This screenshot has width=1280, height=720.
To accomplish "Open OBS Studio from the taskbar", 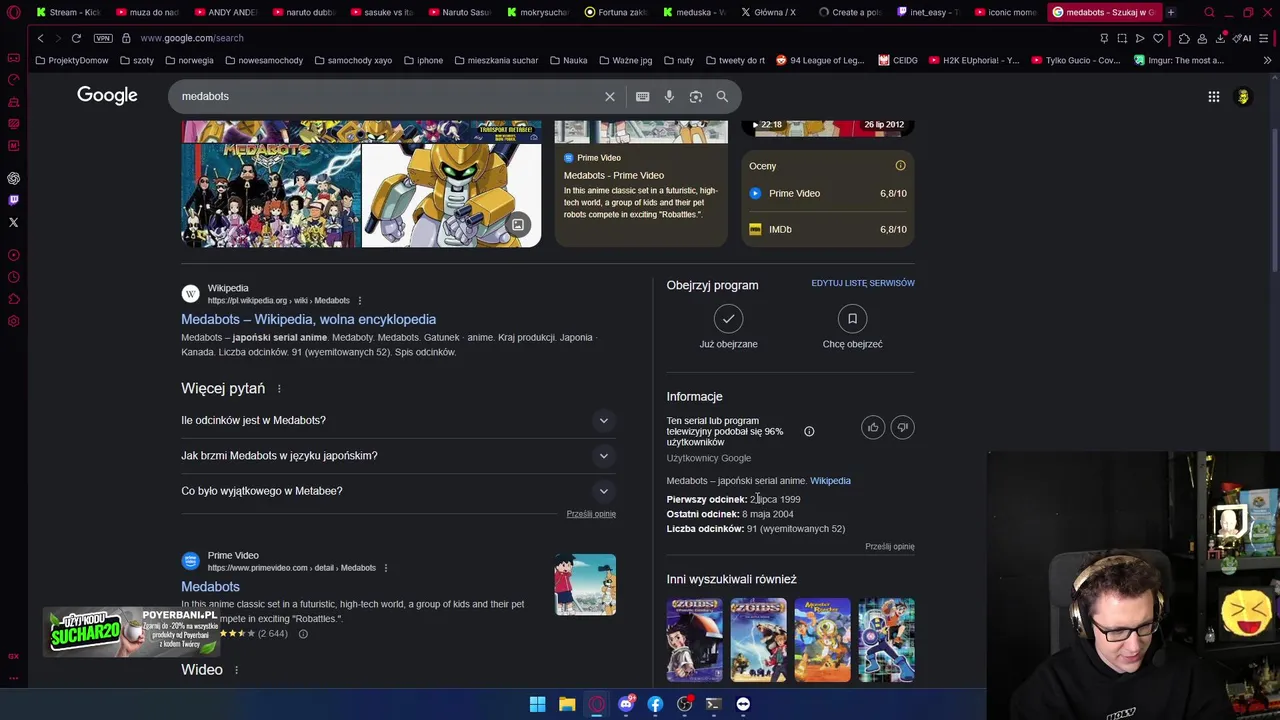I will [684, 704].
